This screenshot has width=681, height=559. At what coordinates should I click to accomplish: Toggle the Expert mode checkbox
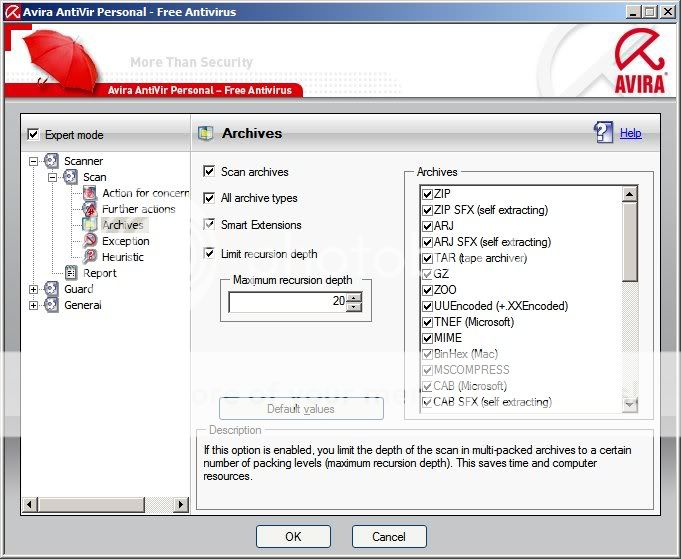(33, 134)
